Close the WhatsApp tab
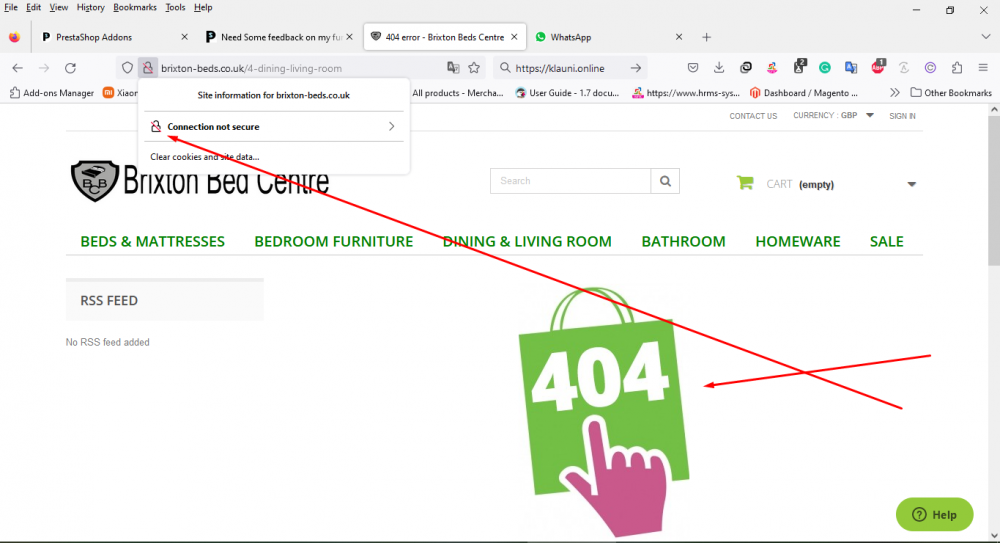The width and height of the screenshot is (1000, 543). coord(679,37)
